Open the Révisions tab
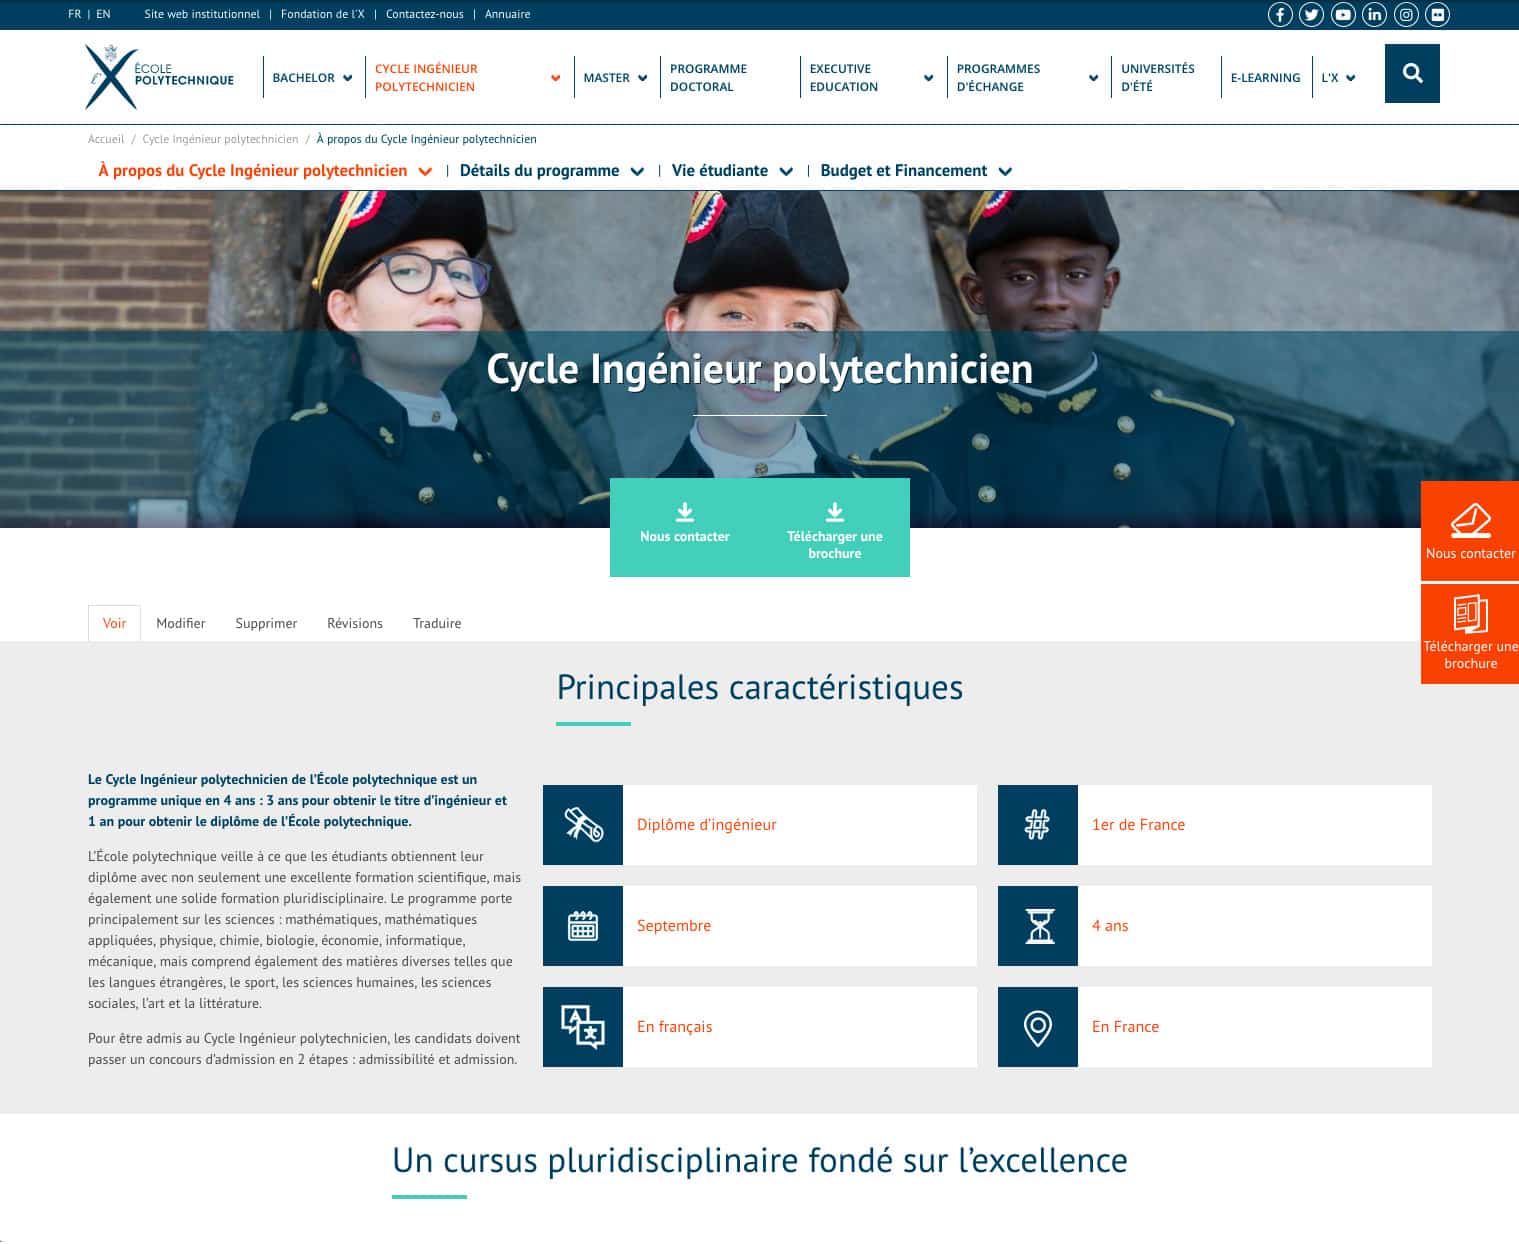This screenshot has width=1519, height=1244. pos(355,623)
